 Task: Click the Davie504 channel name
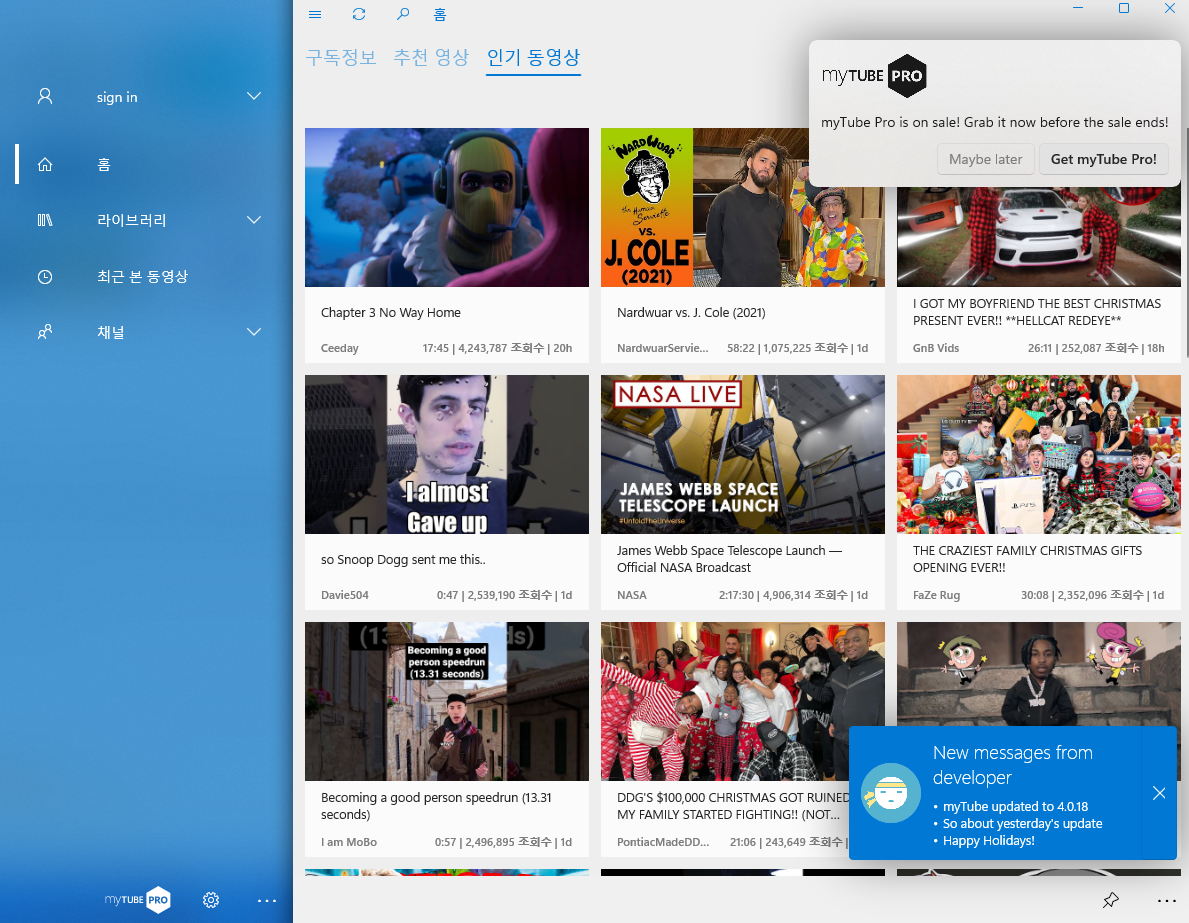tap(345, 595)
